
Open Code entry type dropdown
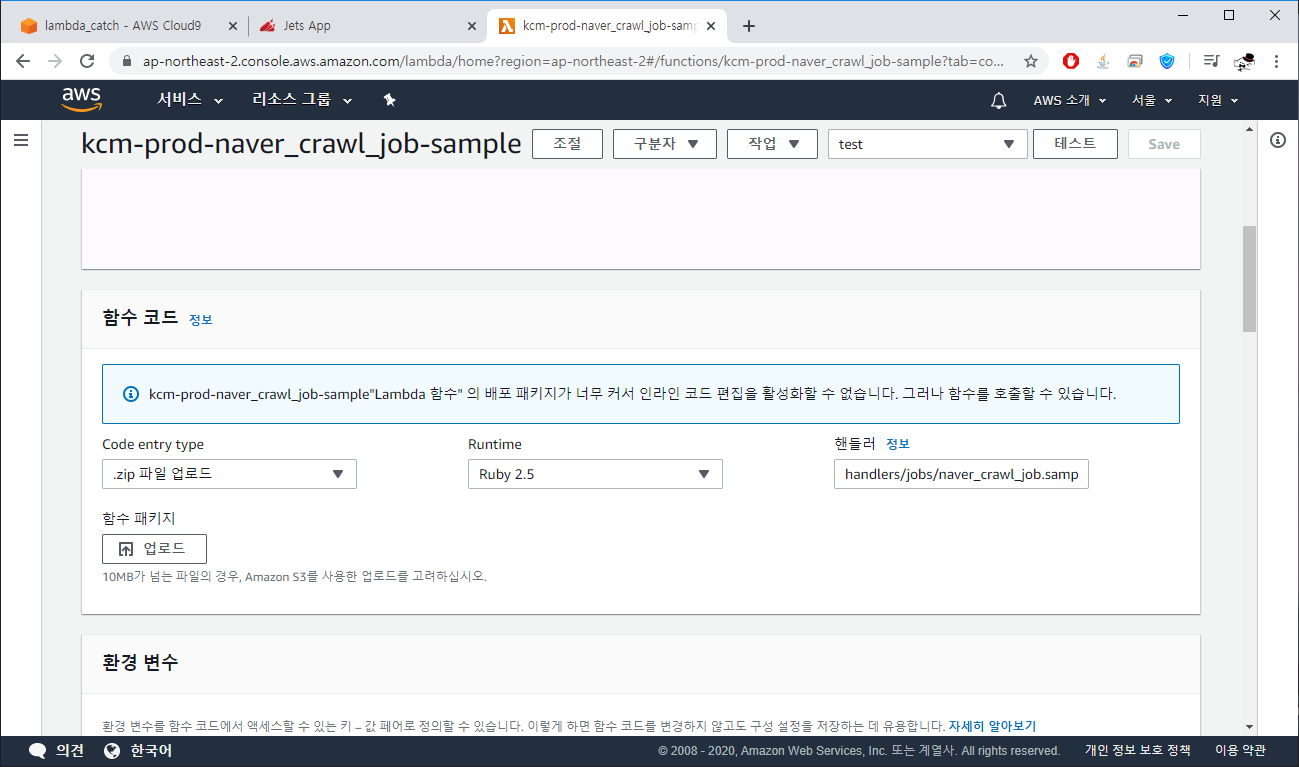229,474
